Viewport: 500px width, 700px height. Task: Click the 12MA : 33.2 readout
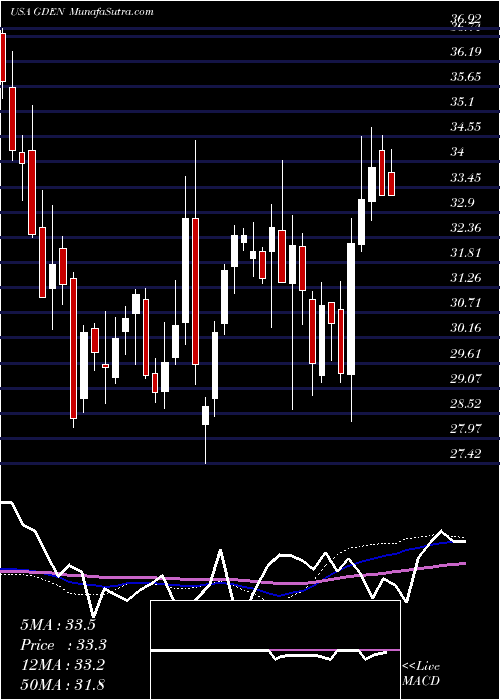[x=62, y=665]
